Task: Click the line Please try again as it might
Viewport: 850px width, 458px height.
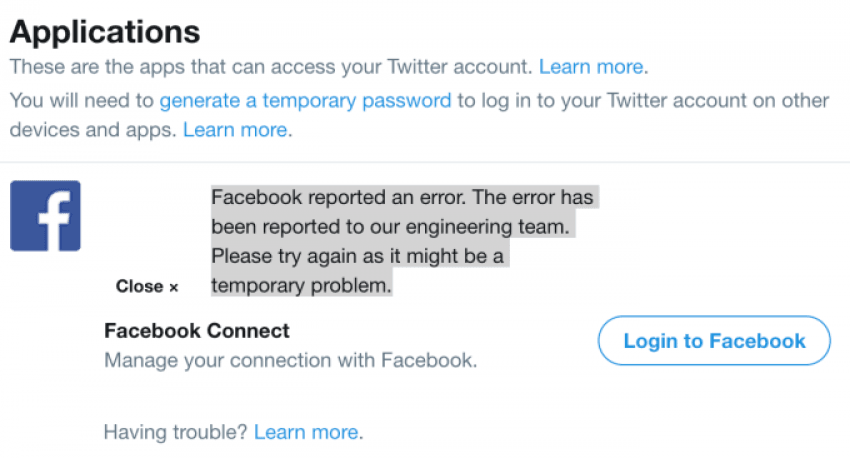Action: [357, 256]
